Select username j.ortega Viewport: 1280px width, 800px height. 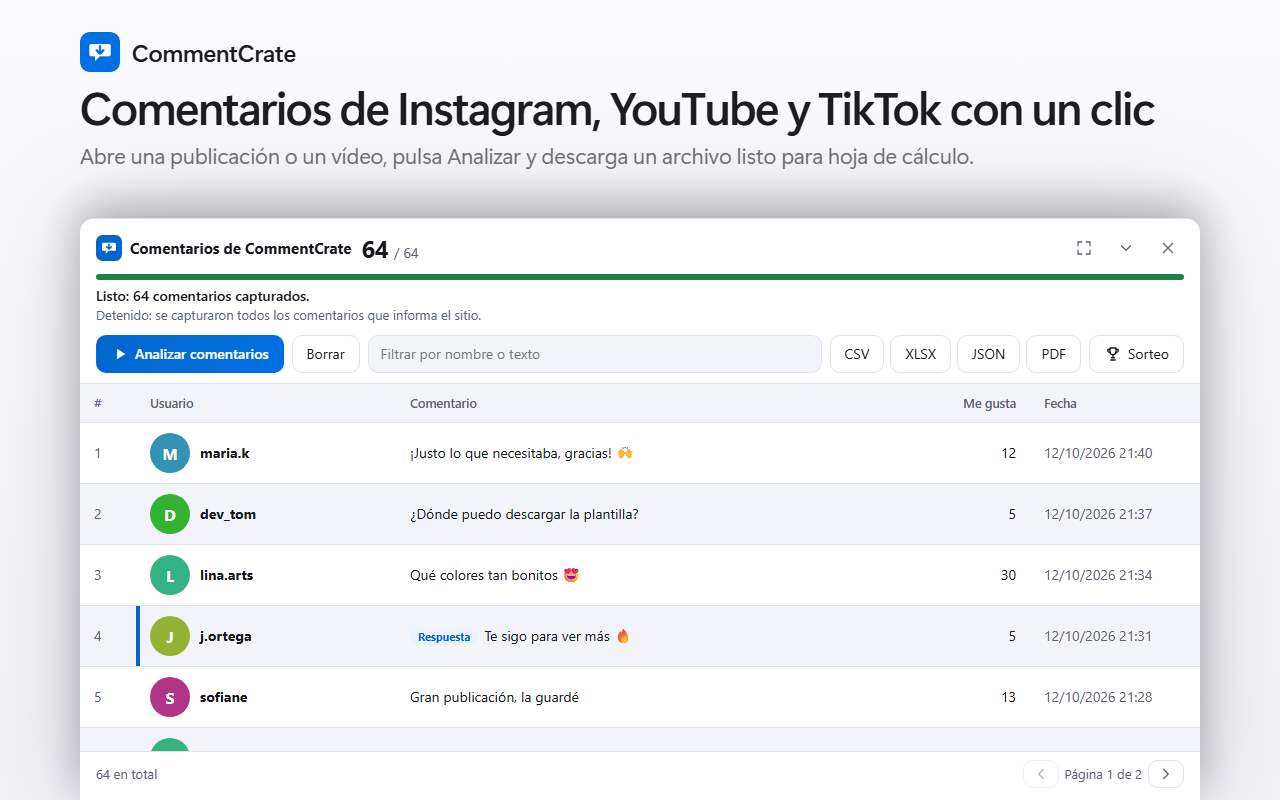click(226, 636)
